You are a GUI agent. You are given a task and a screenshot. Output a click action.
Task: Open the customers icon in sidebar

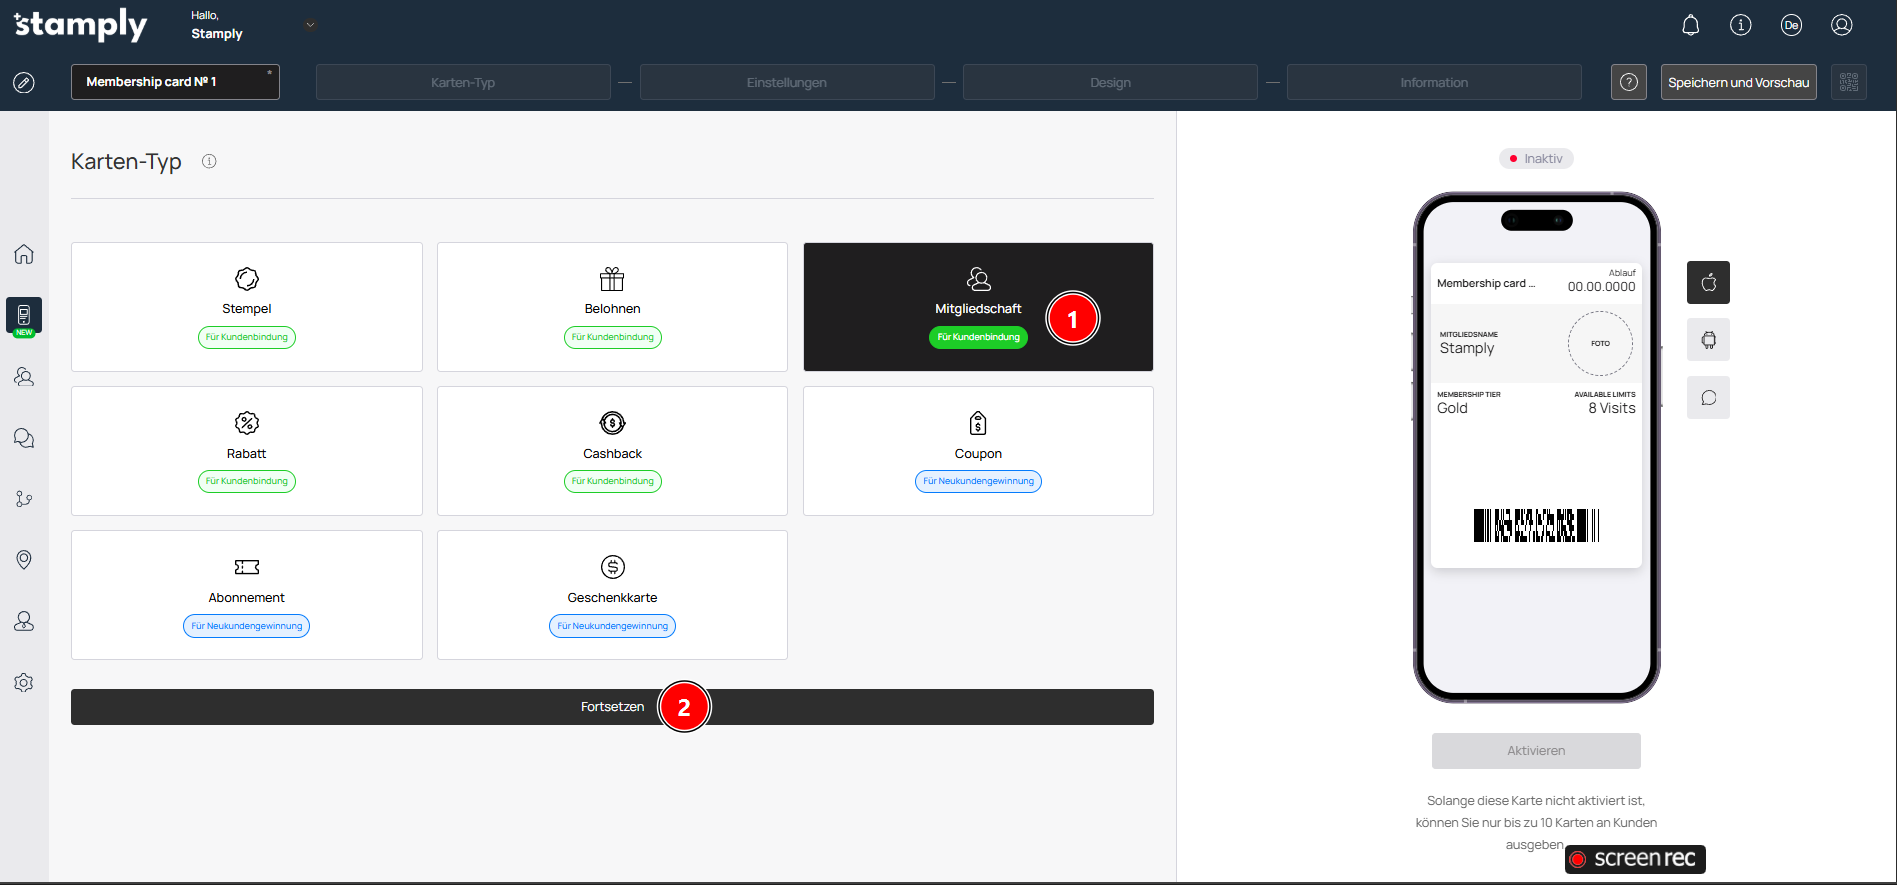[x=24, y=377]
